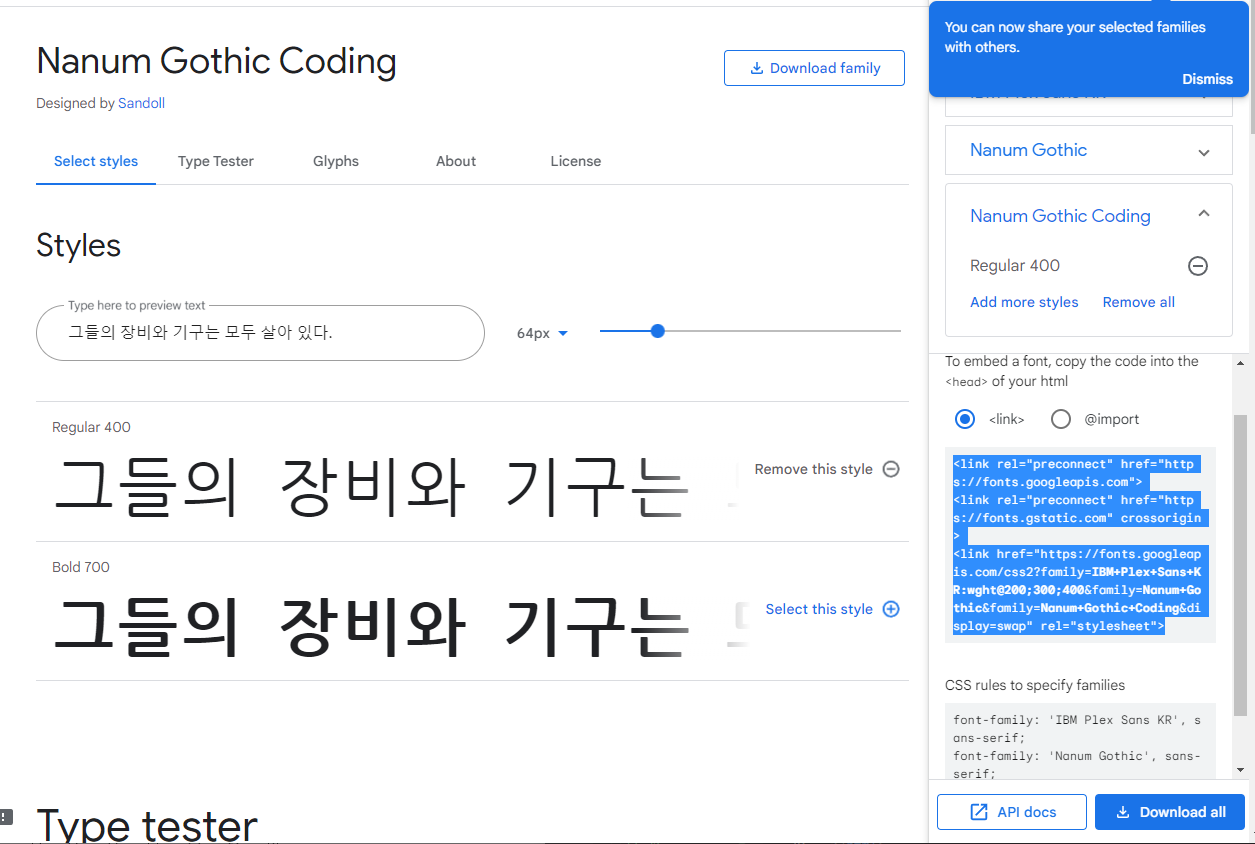Select the @import embed radio button
The image size is (1255, 844).
[x=1061, y=419]
